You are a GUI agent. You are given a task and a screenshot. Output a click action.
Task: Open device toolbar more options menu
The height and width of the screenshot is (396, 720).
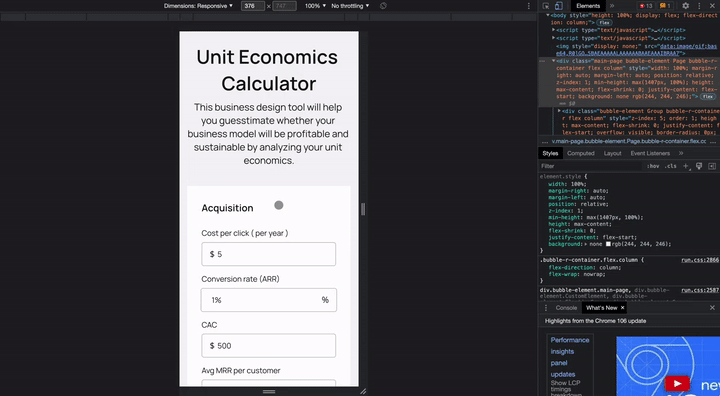pos(529,6)
